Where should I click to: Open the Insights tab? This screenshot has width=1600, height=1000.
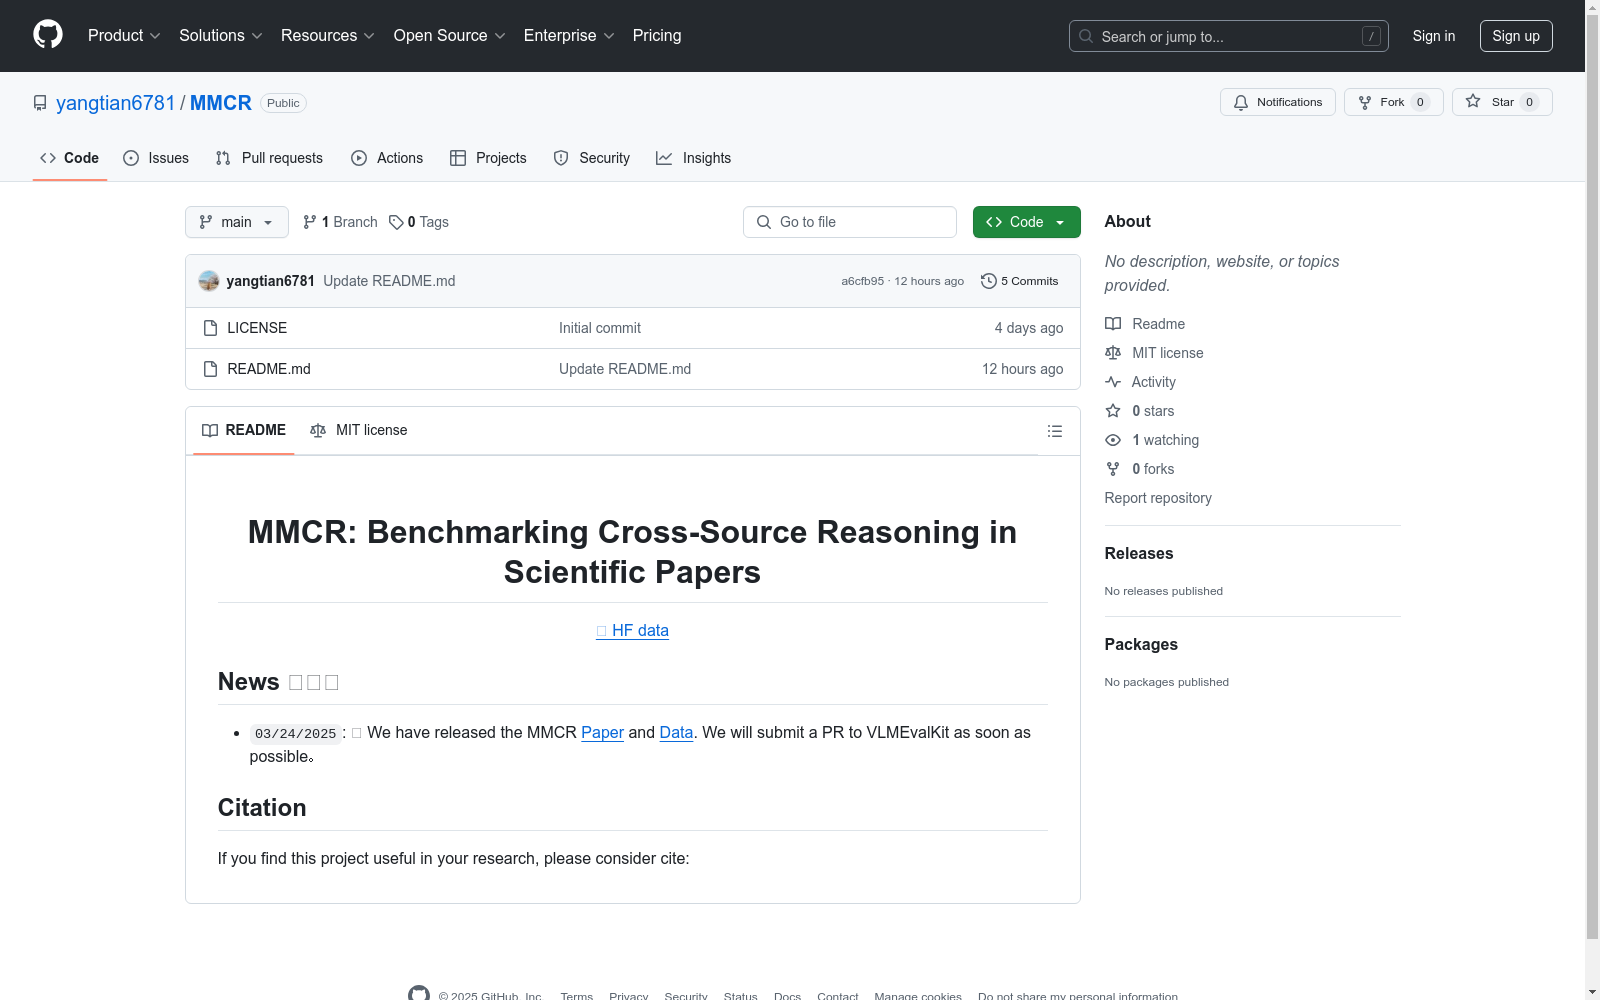(x=694, y=158)
